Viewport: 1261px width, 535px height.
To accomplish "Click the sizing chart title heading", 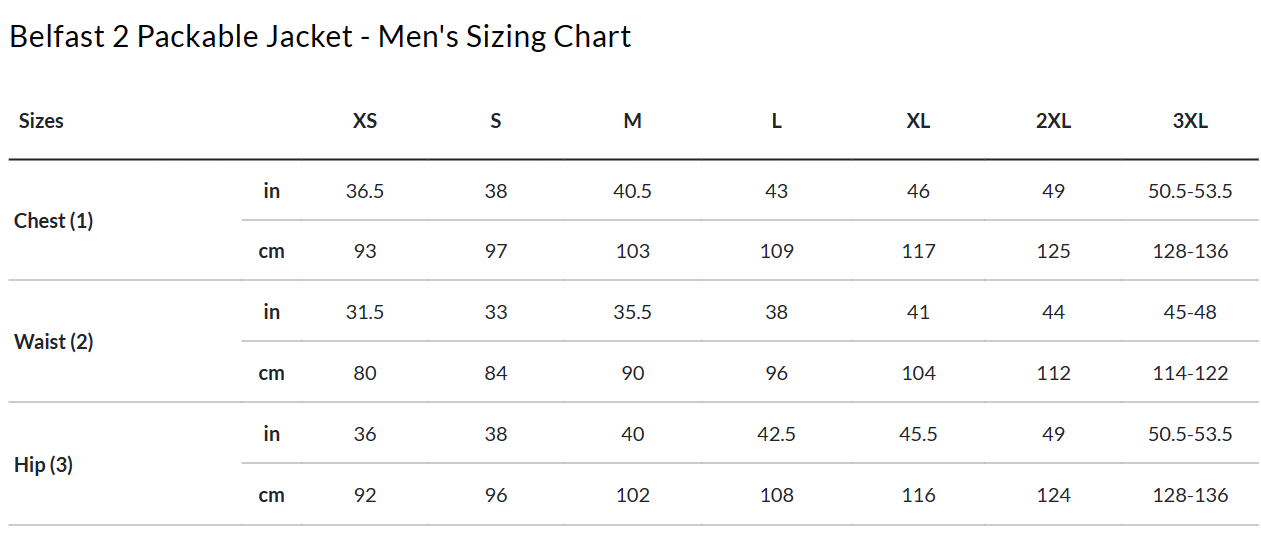I will (x=320, y=37).
